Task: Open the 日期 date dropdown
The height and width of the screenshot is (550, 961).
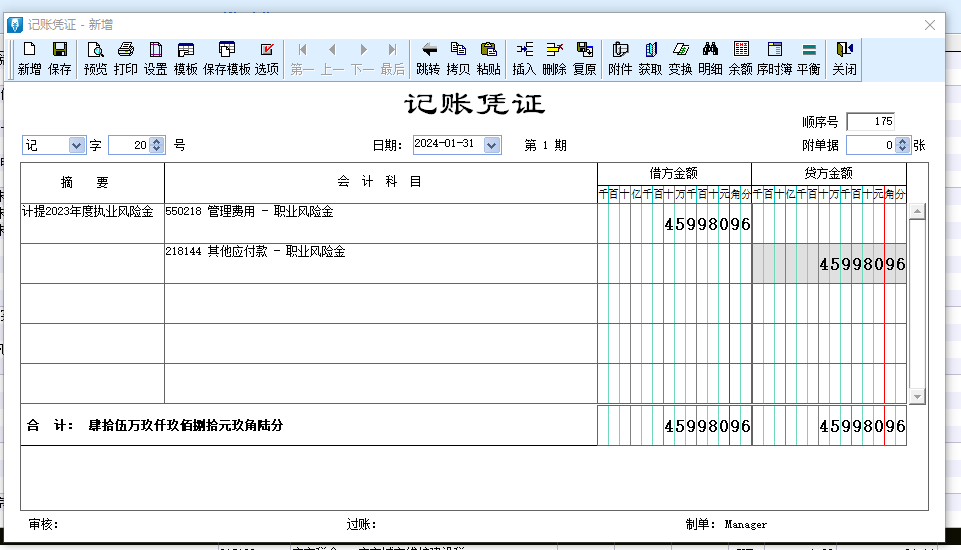Action: (491, 145)
